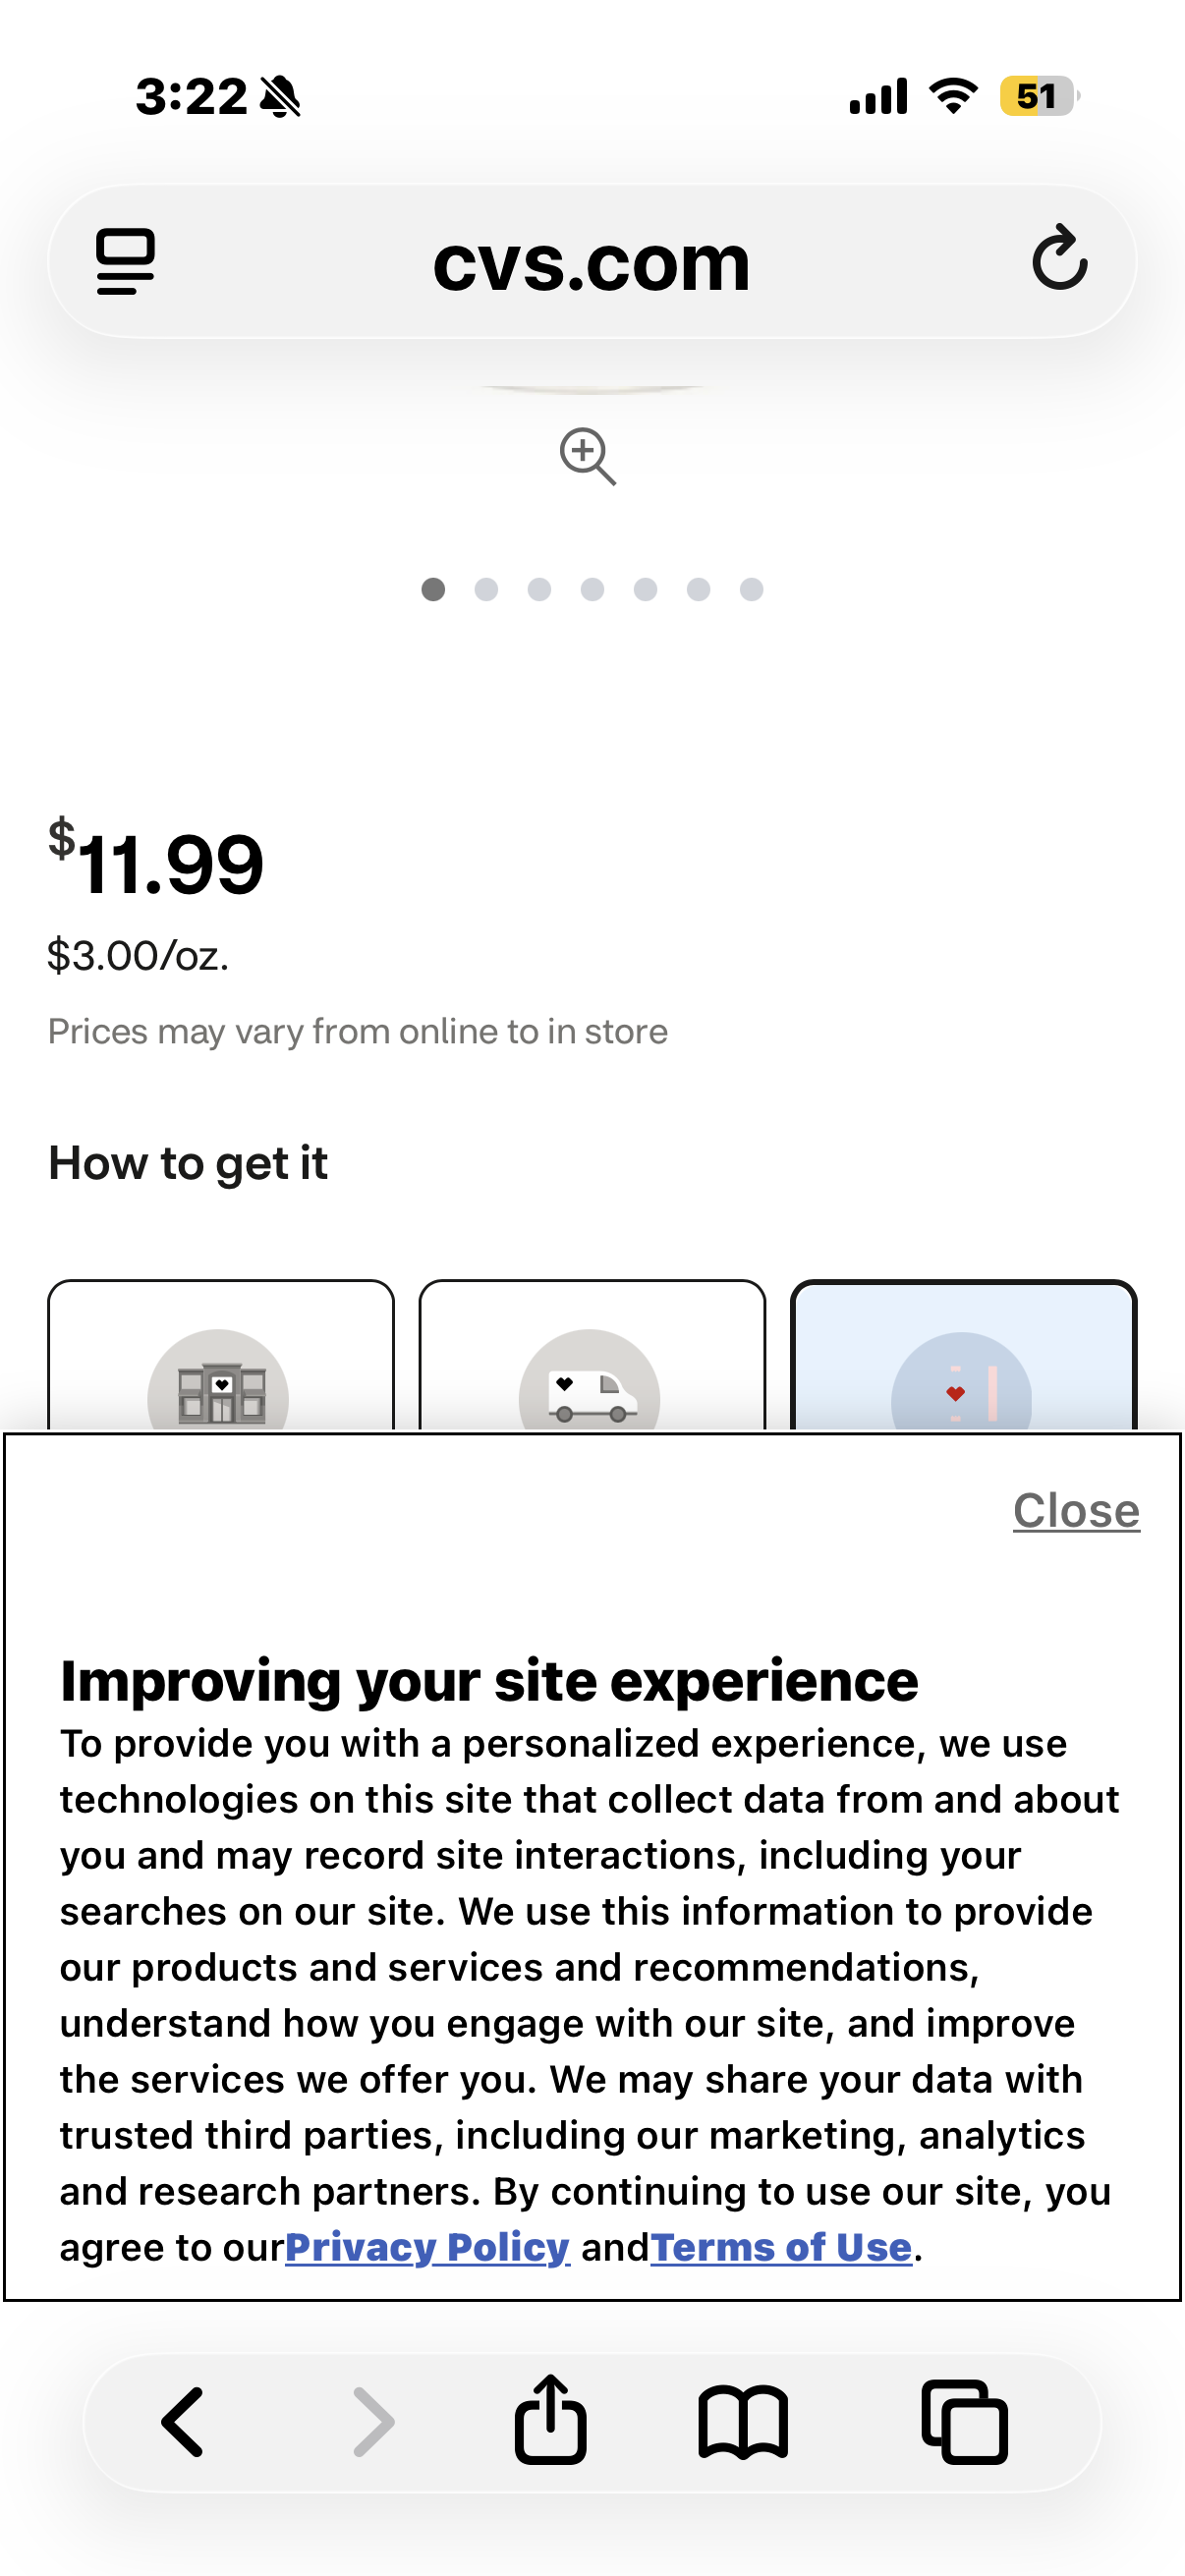Image resolution: width=1185 pixels, height=2576 pixels.
Task: Jump to last product image dot
Action: (752, 590)
